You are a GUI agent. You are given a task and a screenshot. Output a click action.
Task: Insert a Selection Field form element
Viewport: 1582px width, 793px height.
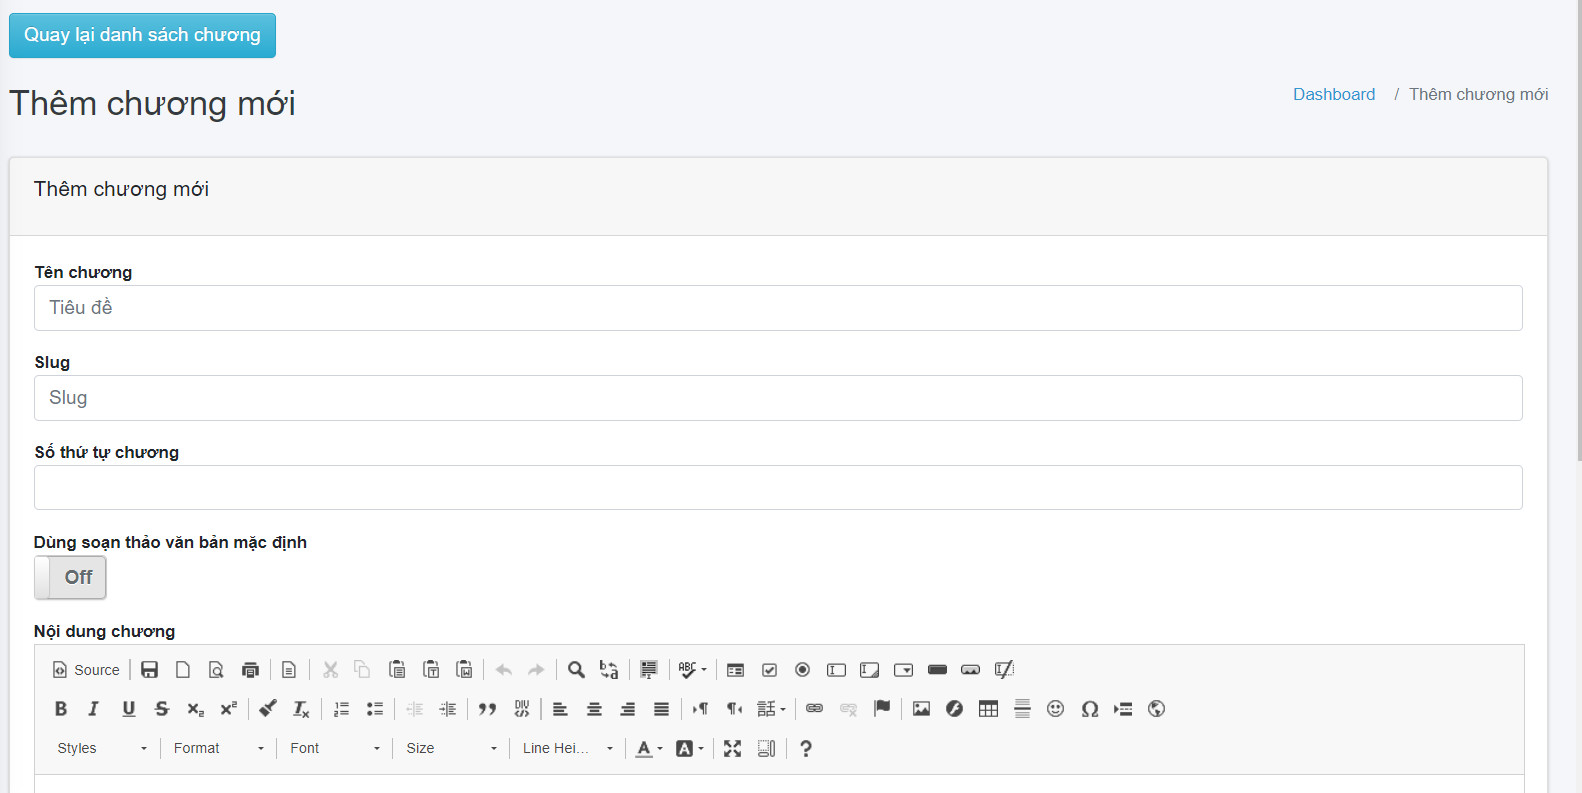(903, 670)
